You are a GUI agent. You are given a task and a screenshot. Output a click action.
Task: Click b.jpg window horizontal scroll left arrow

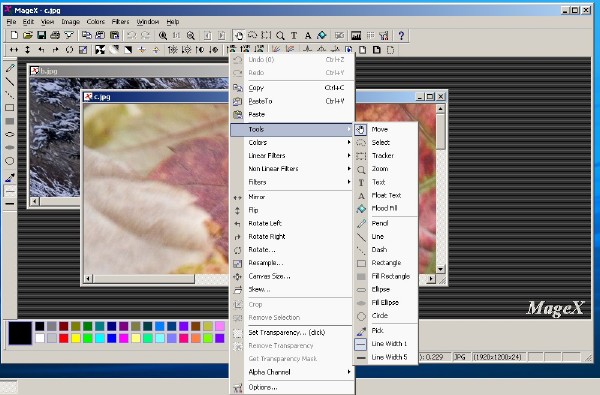click(x=34, y=201)
